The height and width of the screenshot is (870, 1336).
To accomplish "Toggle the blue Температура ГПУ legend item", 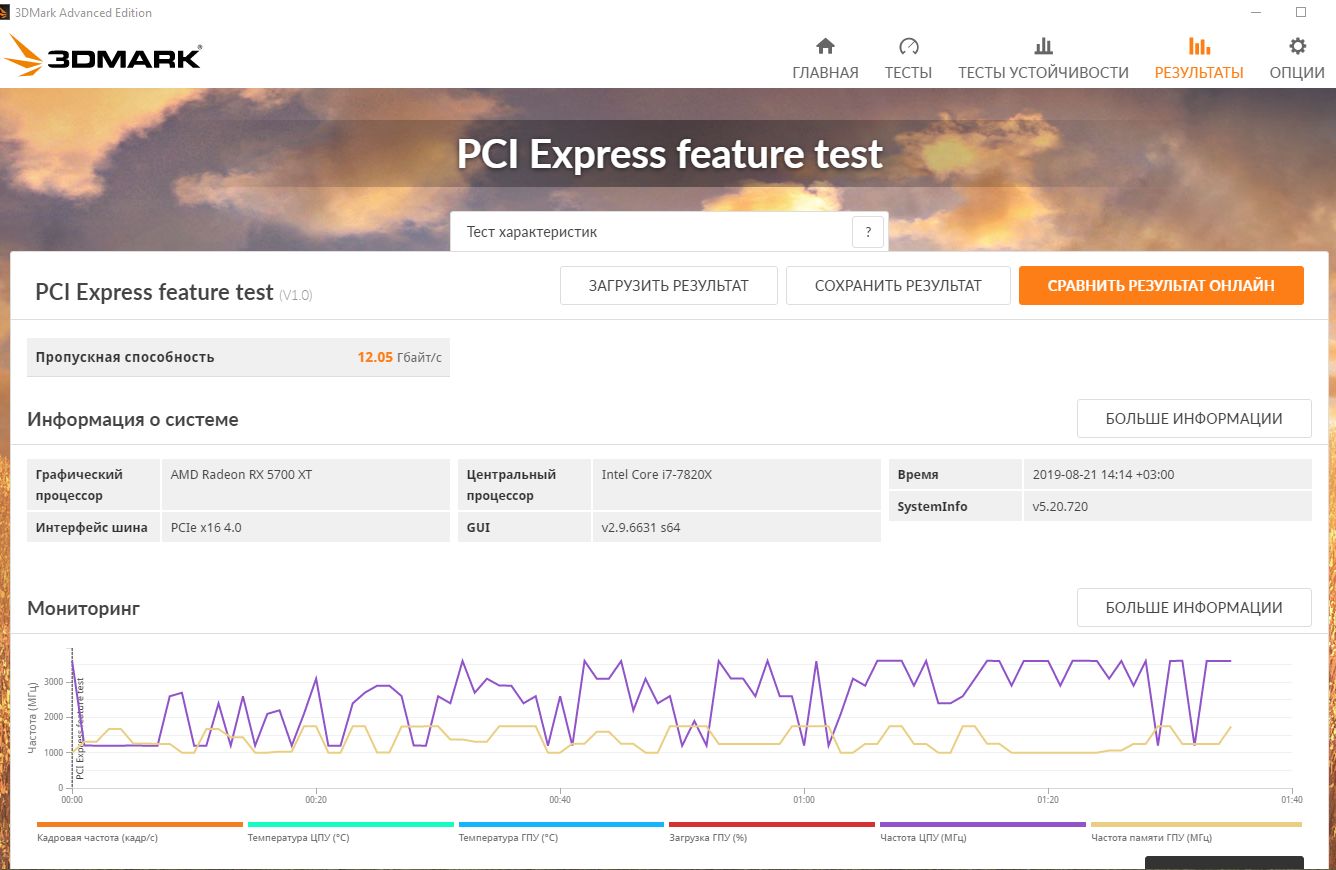I will [561, 831].
